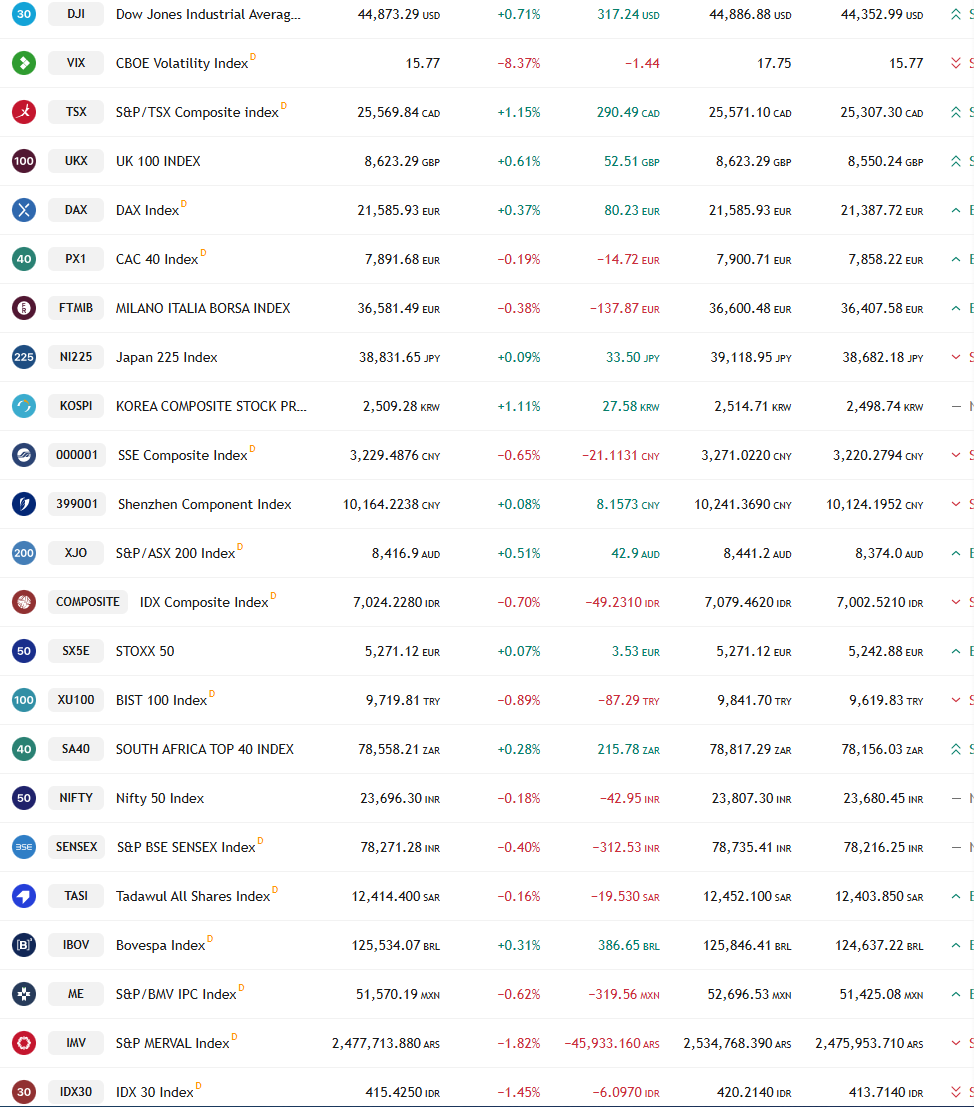Click the TSX change value +1.15%
This screenshot has height=1107, width=974.
coord(519,112)
